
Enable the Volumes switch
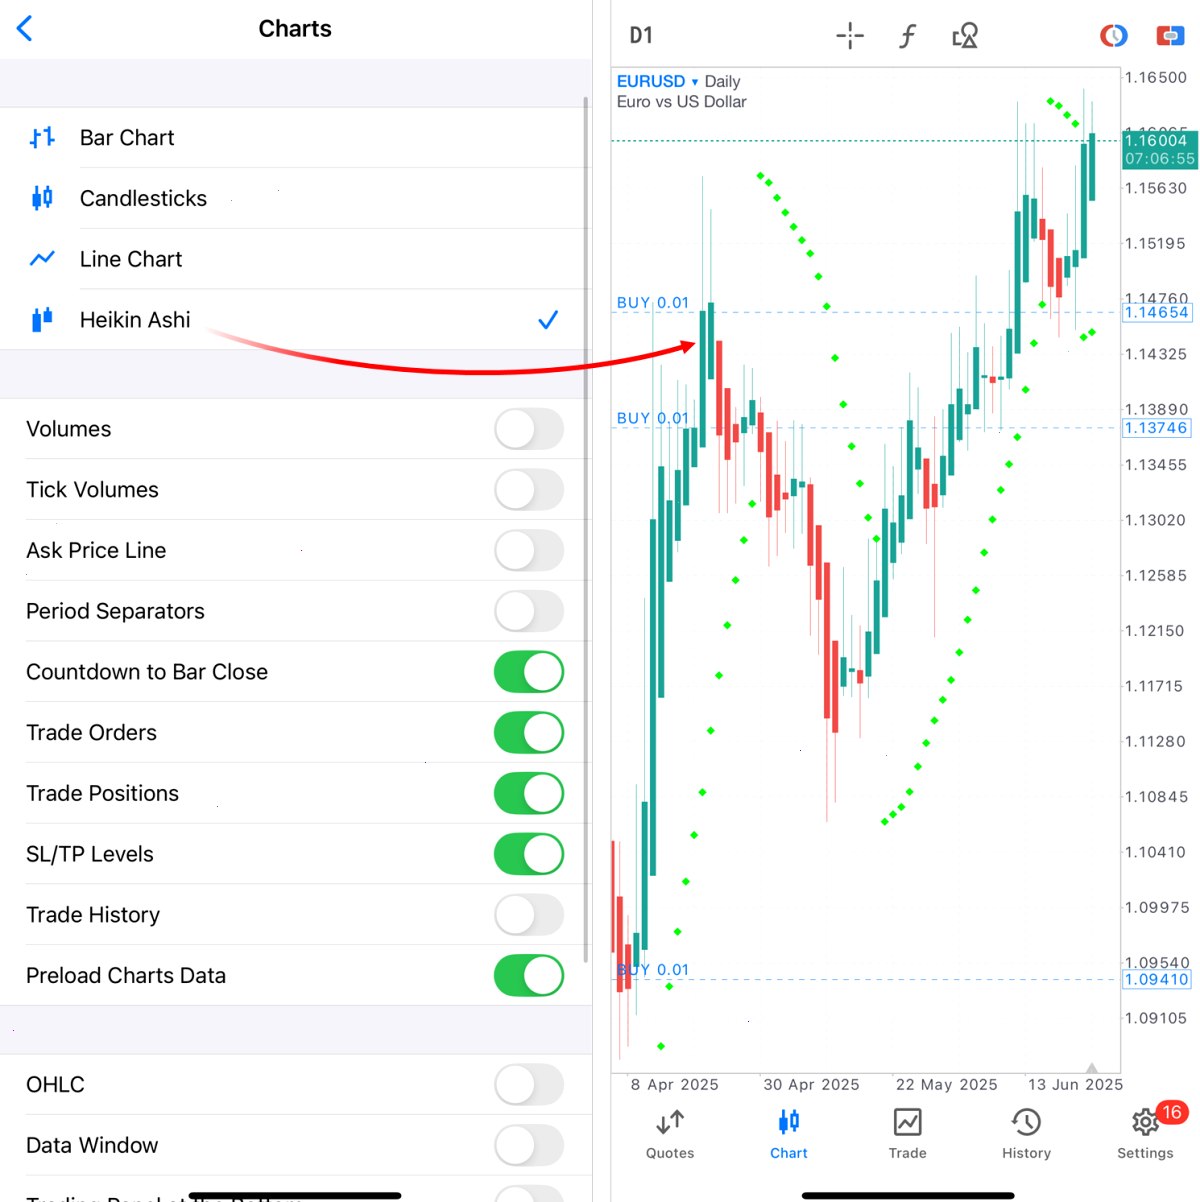point(529,429)
